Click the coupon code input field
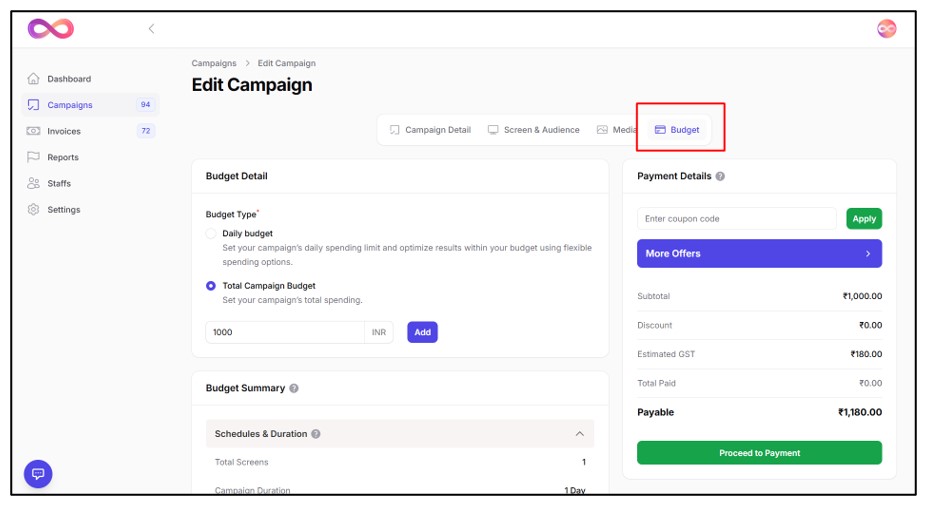The height and width of the screenshot is (510, 926). [736, 219]
